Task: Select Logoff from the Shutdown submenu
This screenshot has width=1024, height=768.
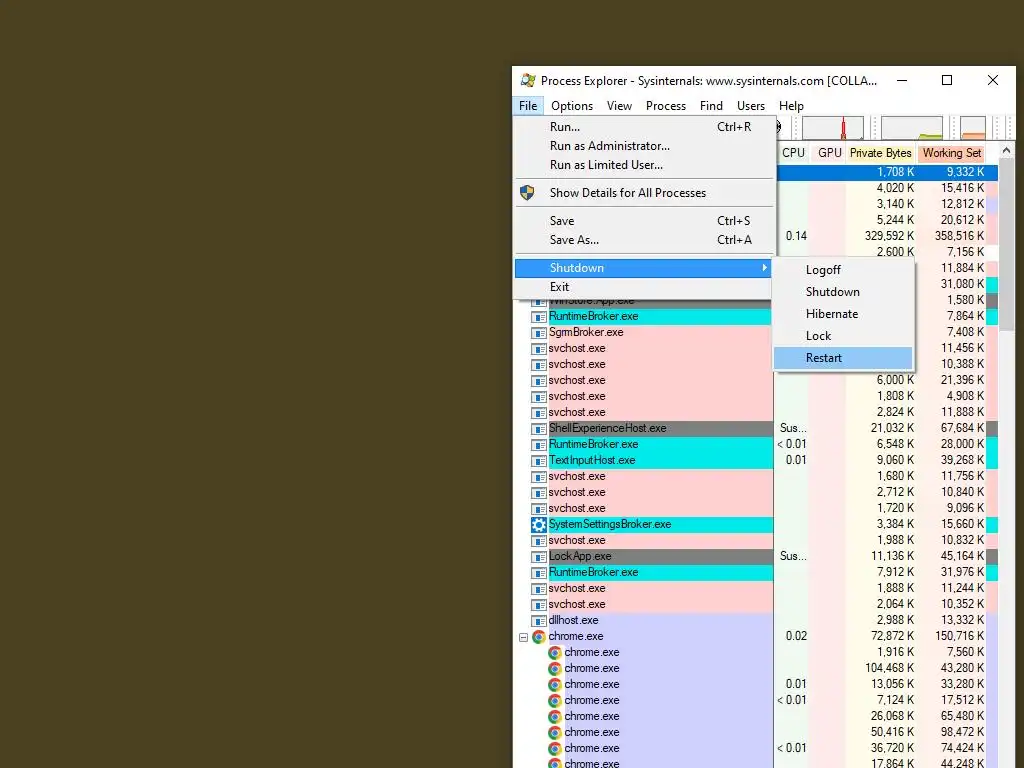Action: click(843, 270)
